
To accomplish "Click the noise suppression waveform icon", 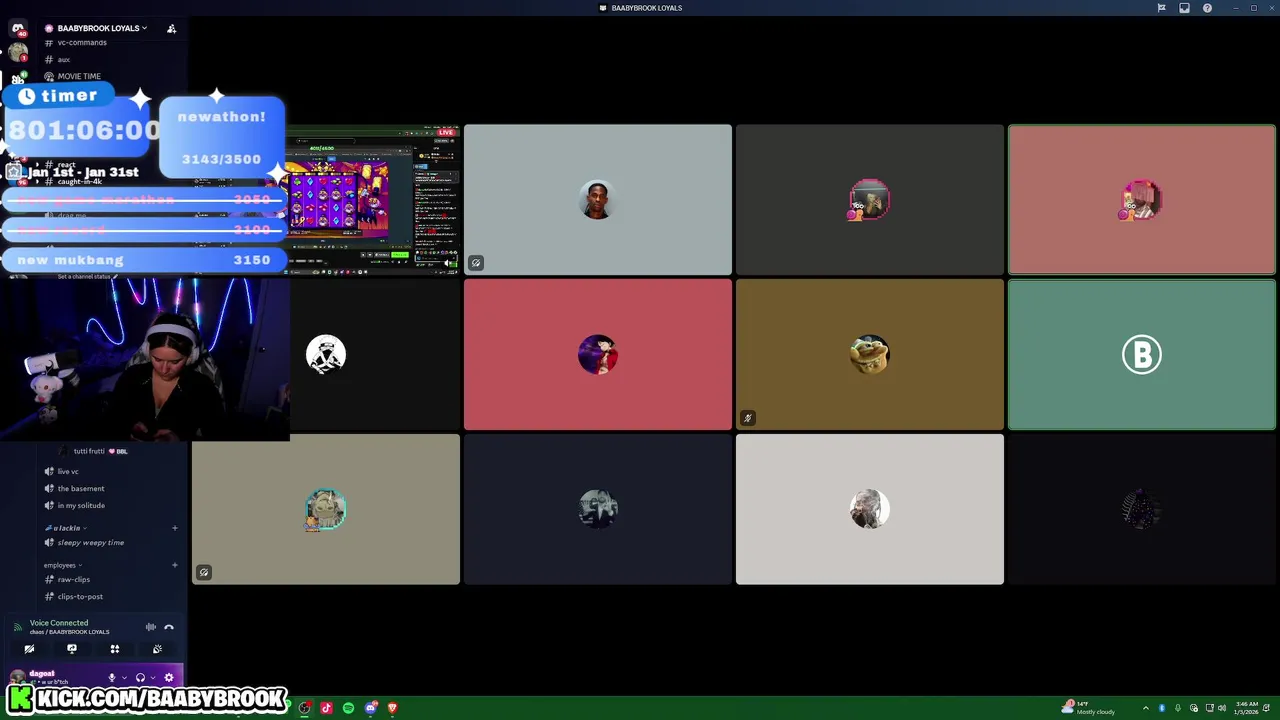I will (150, 627).
